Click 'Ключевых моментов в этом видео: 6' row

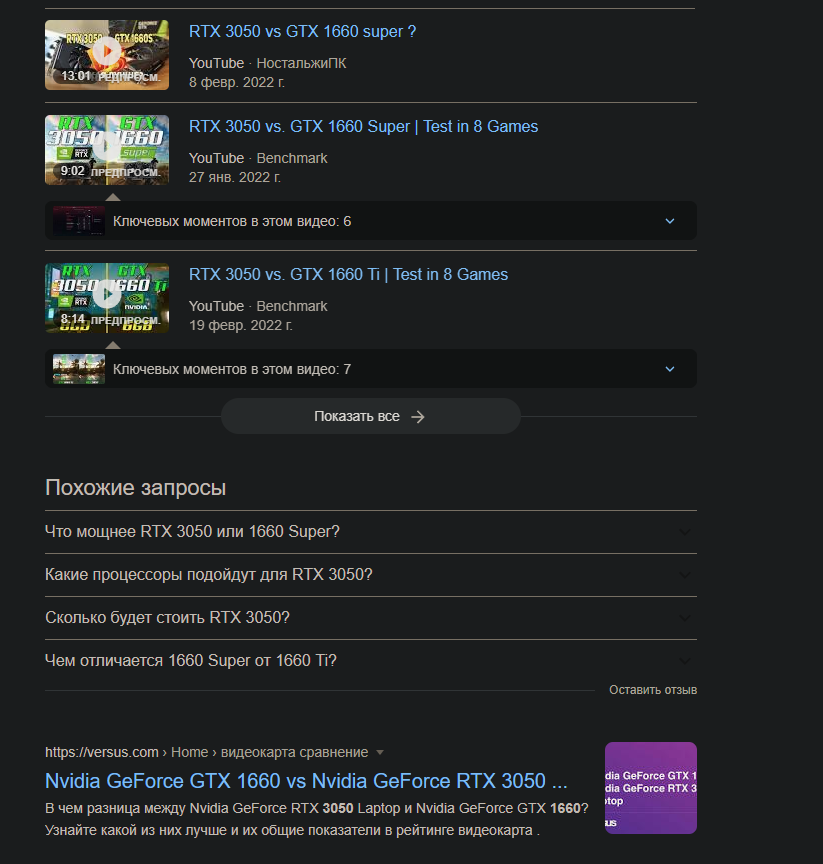click(371, 221)
